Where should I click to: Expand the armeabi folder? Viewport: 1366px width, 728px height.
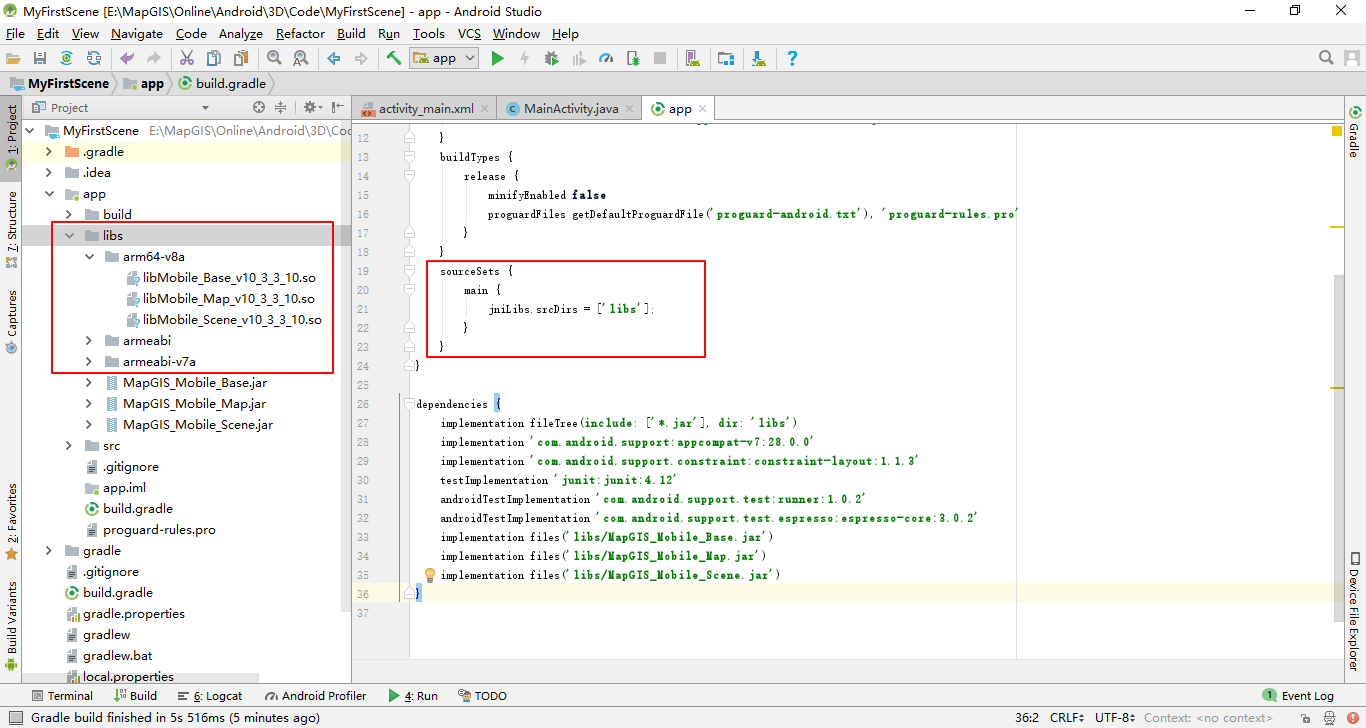(x=88, y=340)
